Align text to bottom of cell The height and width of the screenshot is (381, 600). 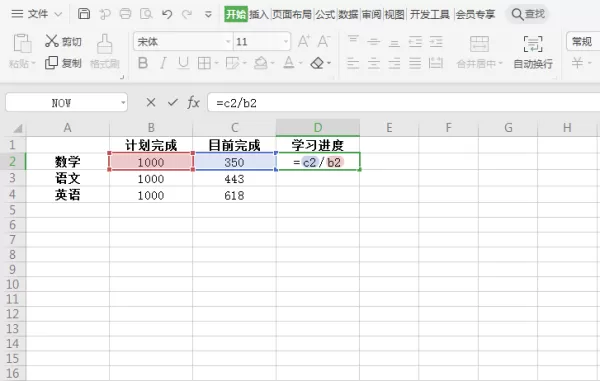pos(394,42)
